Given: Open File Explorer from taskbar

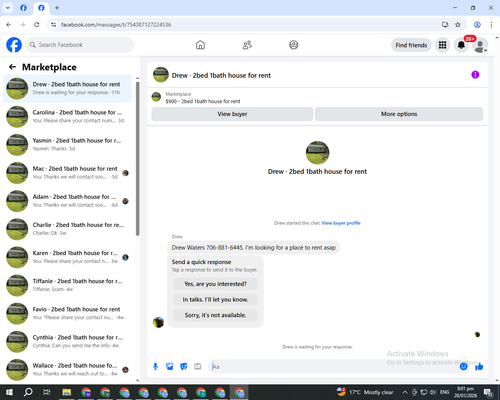Looking at the screenshot, I should [67, 392].
